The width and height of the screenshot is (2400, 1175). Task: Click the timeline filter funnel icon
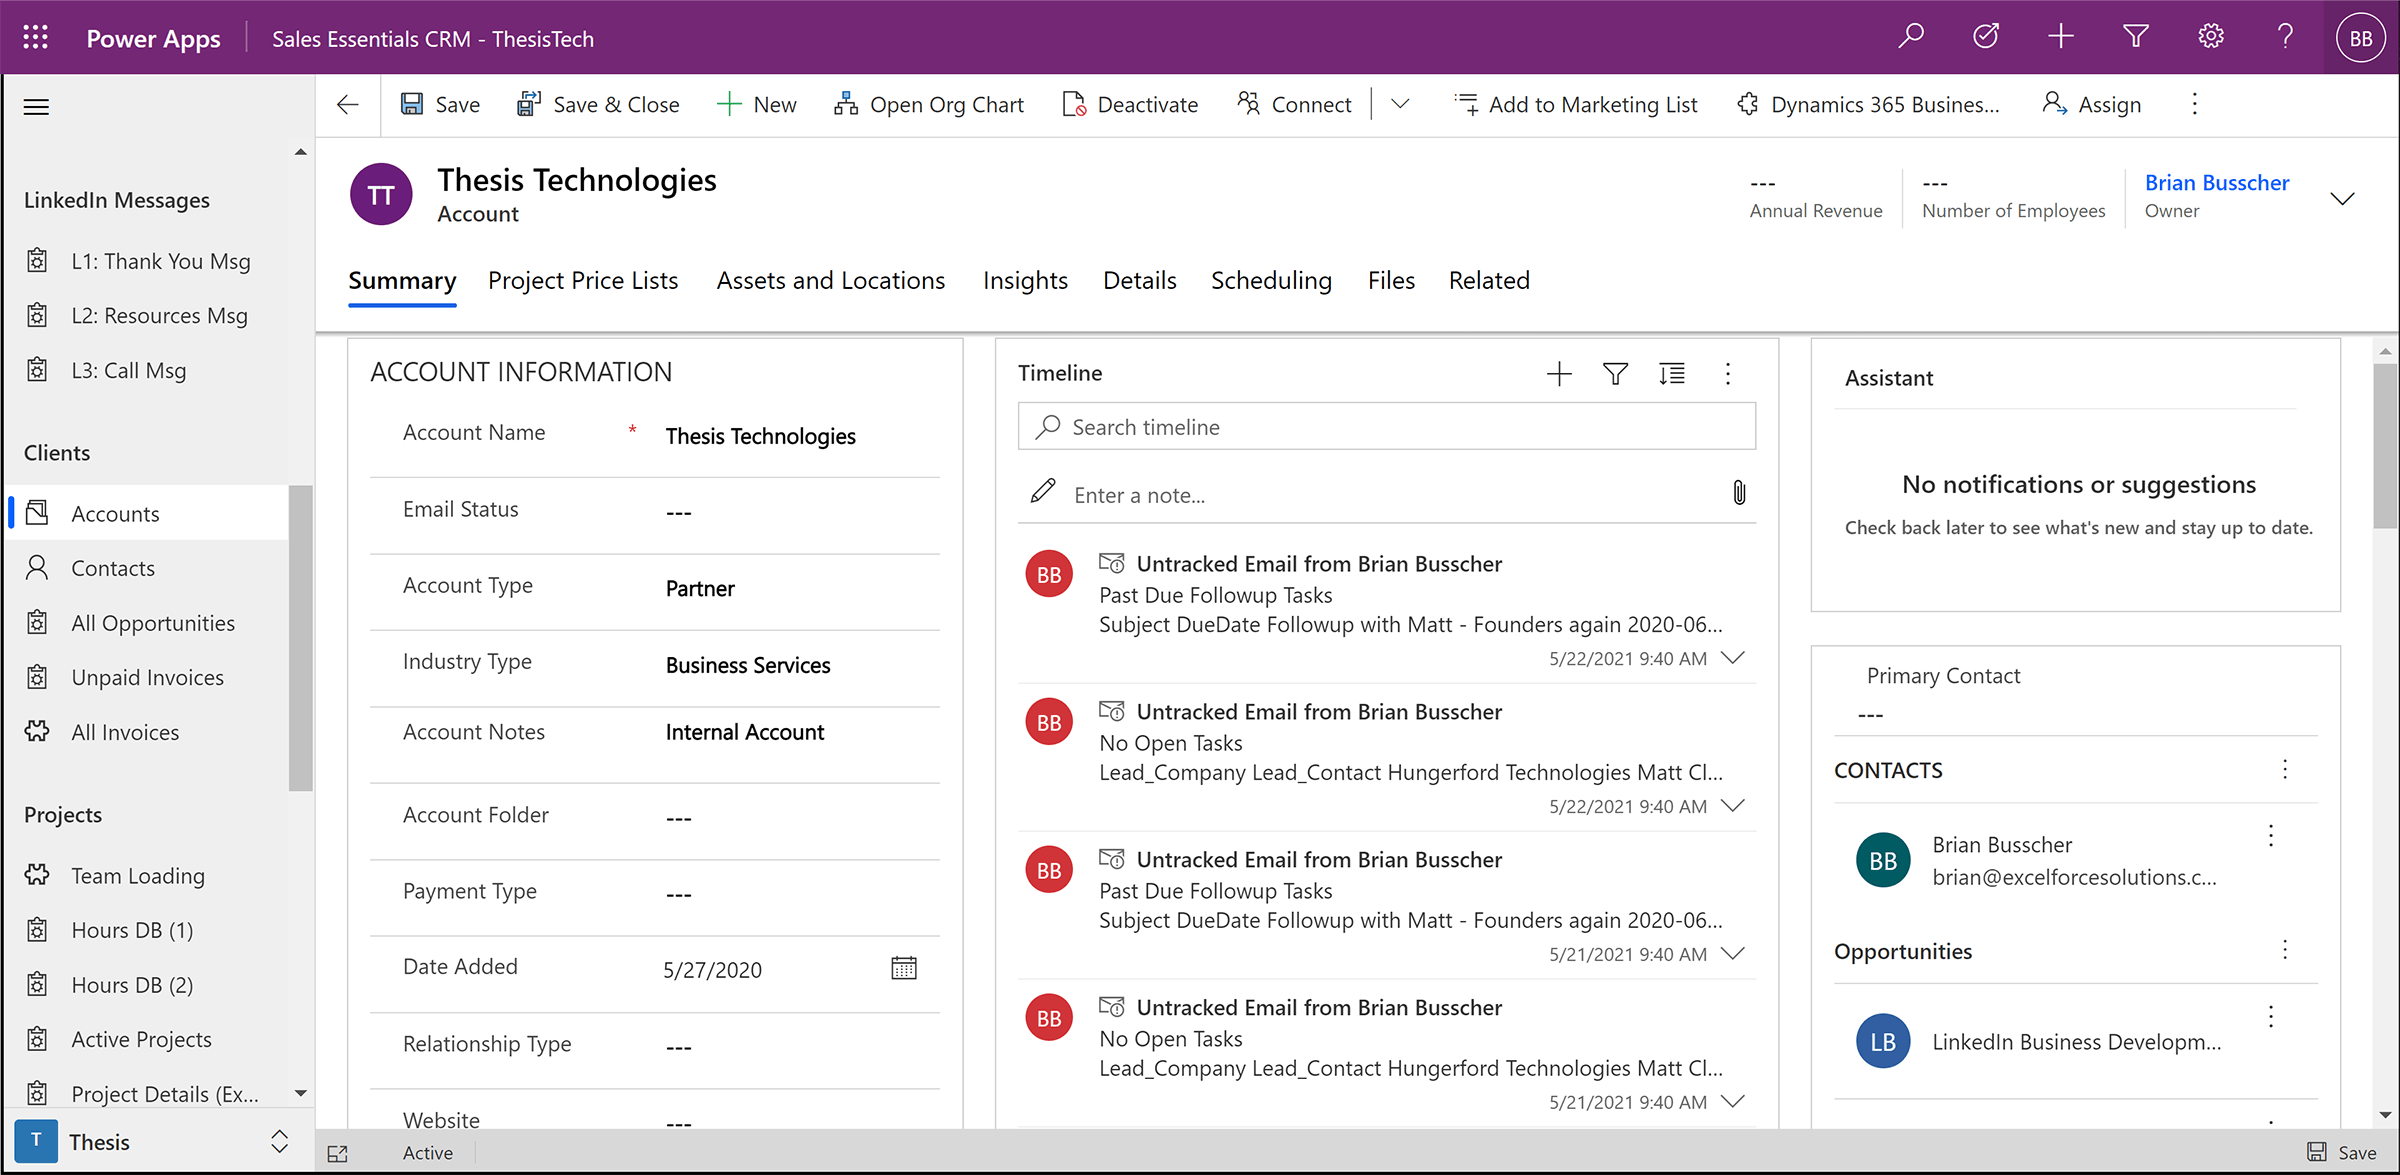(x=1615, y=374)
